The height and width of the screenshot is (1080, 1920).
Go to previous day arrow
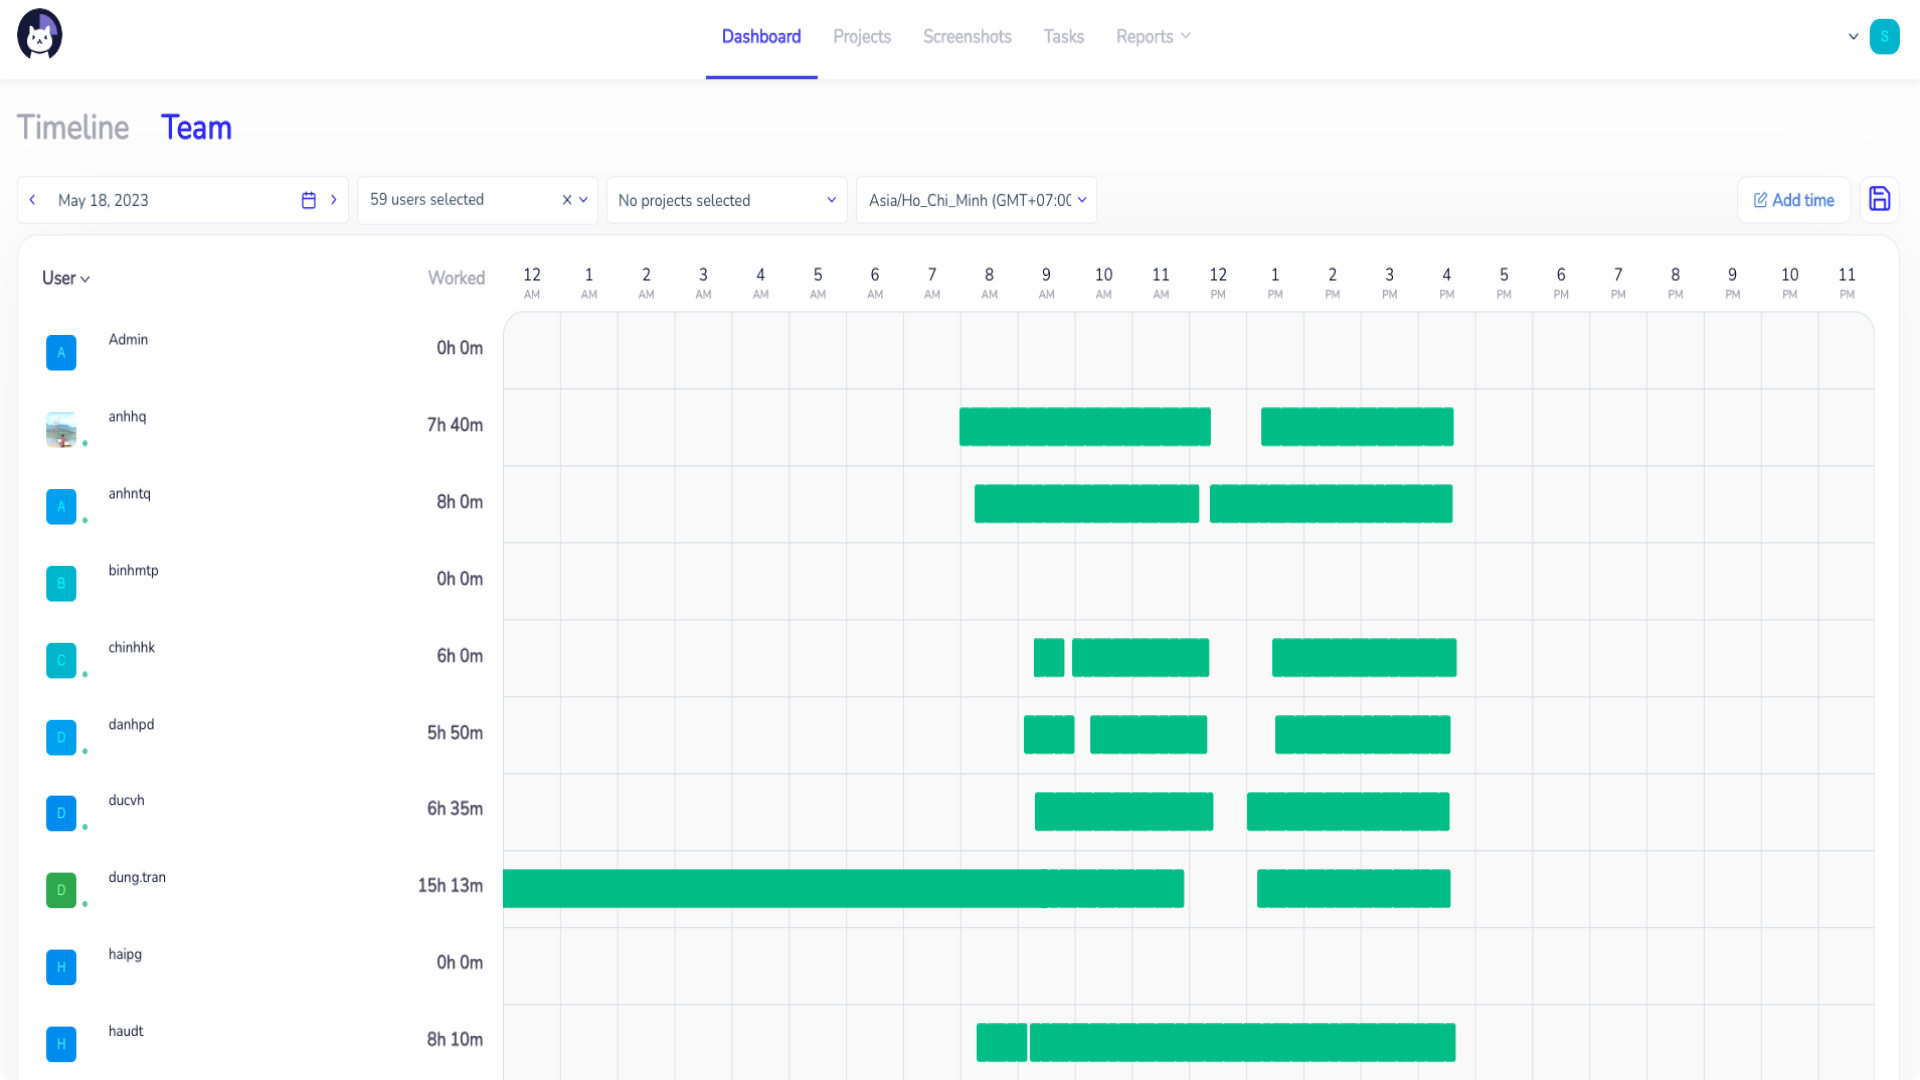pos(33,200)
